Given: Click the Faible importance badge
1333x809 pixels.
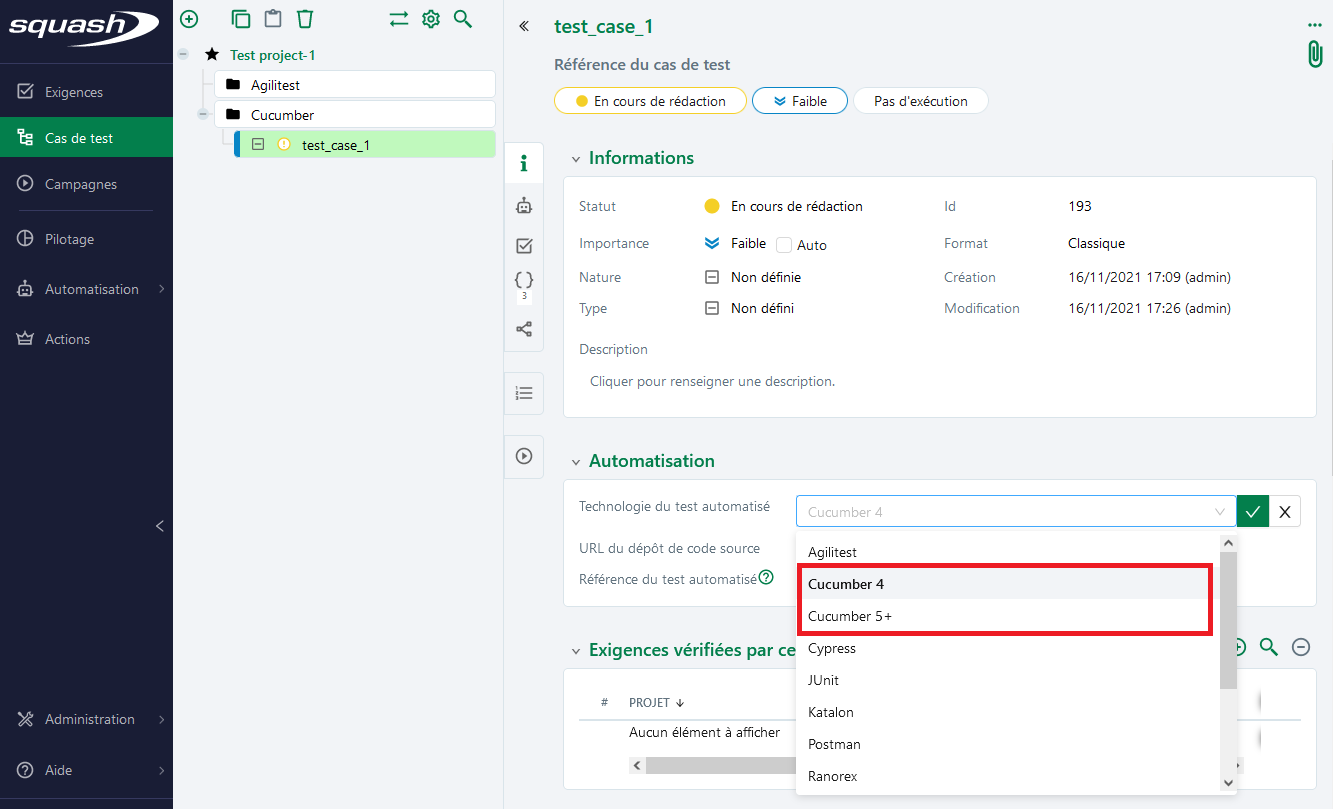Looking at the screenshot, I should tap(800, 101).
